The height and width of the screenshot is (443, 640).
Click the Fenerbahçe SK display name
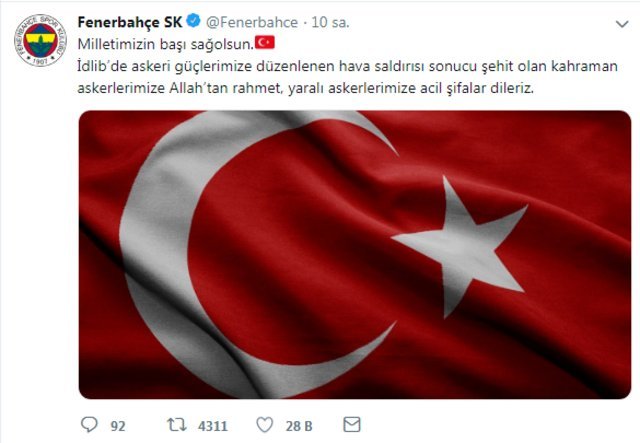(x=130, y=22)
